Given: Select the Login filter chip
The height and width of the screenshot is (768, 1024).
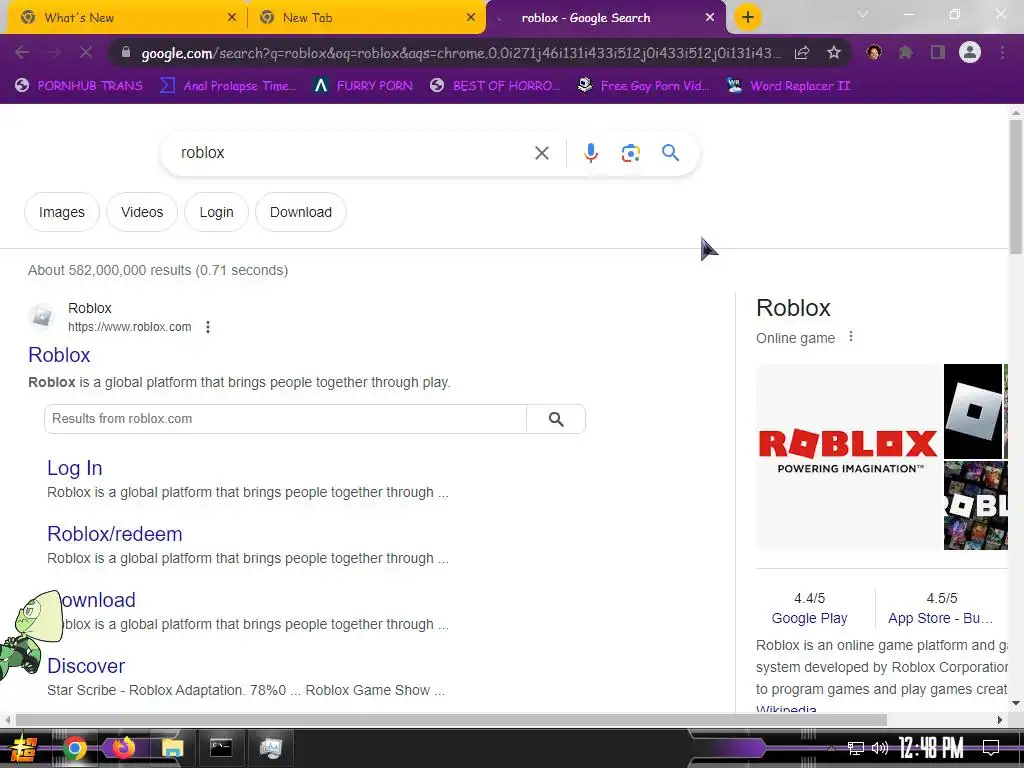Looking at the screenshot, I should tap(216, 212).
